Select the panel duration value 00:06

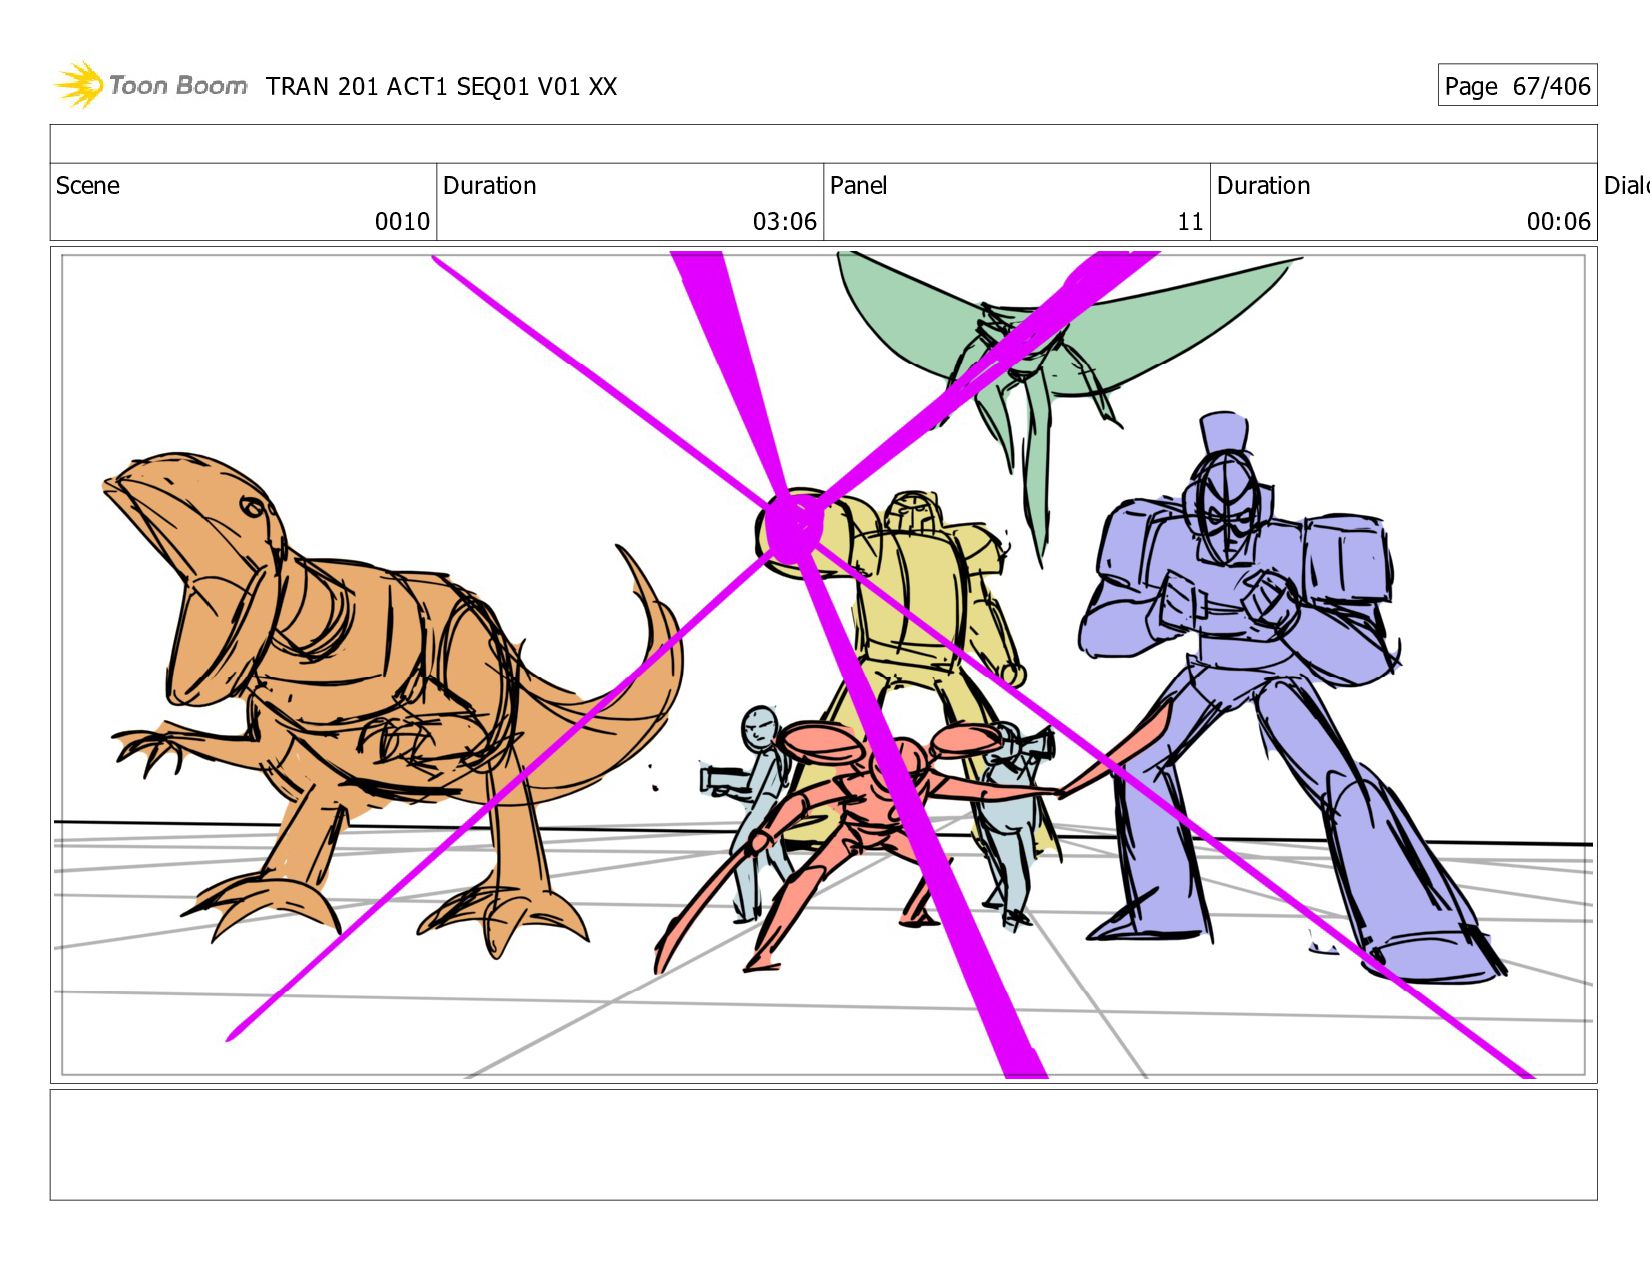[x=1559, y=222]
